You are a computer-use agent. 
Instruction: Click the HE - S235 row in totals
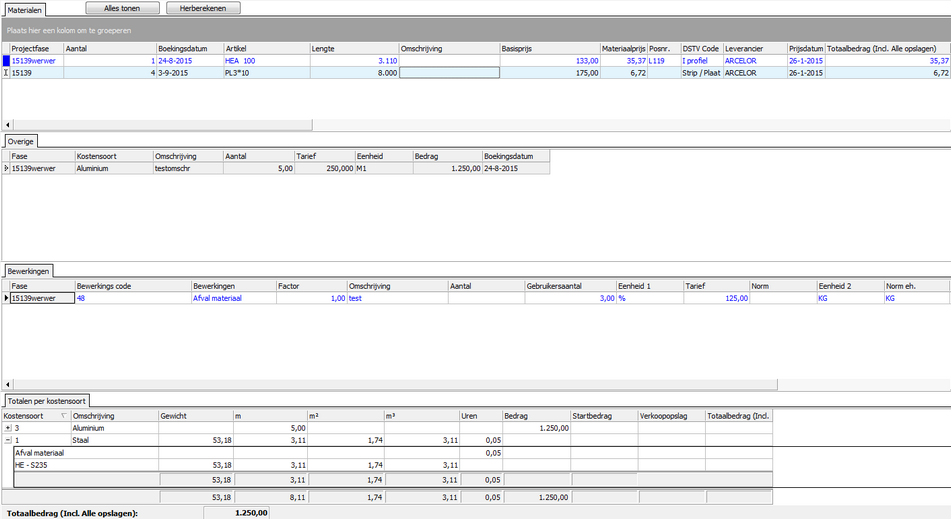pos(393,465)
